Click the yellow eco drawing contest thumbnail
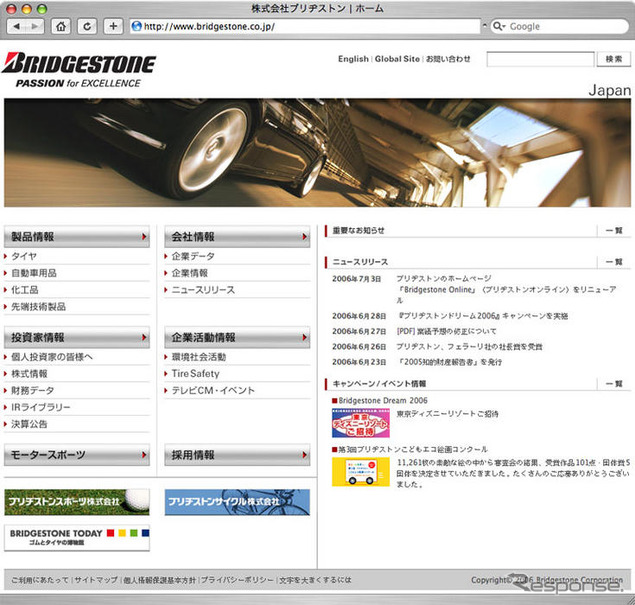Image resolution: width=635 pixels, height=605 pixels. tap(361, 472)
